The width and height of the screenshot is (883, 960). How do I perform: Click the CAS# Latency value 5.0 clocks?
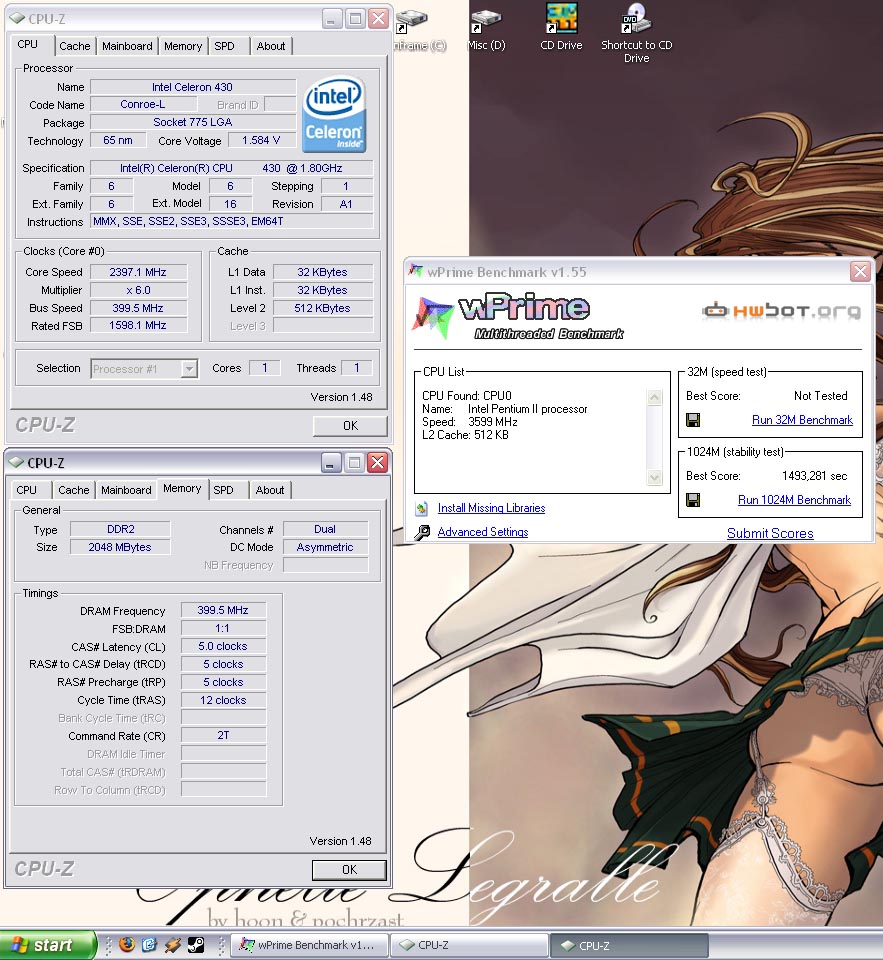[223, 647]
